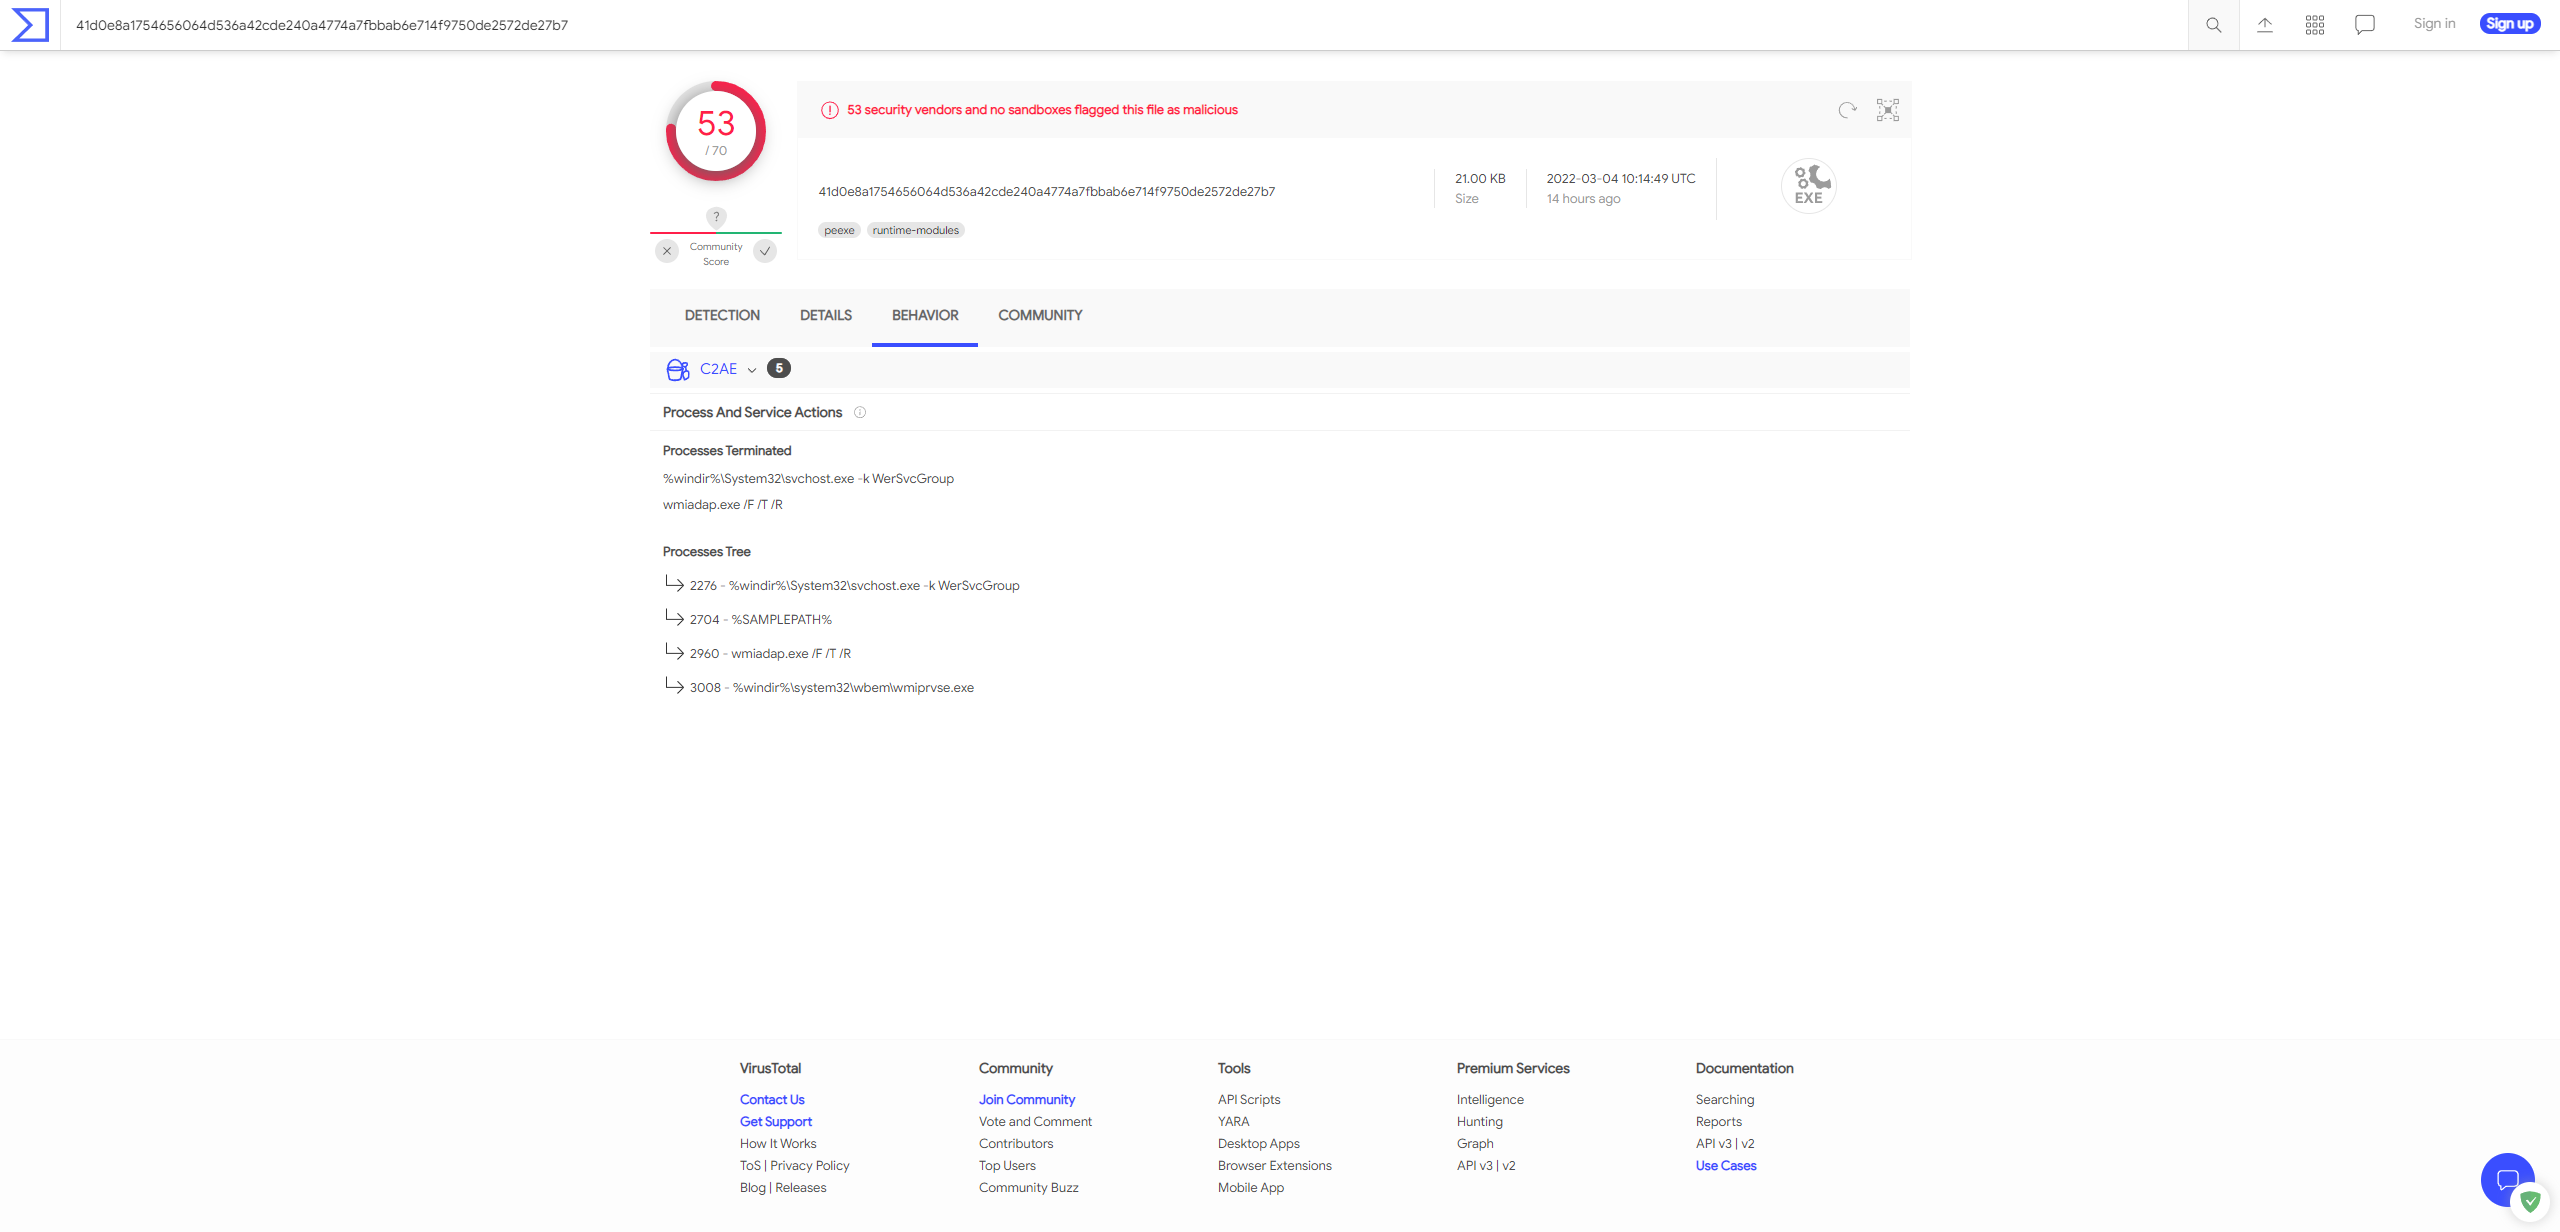Switch to the DETAILS tab
Screen dimensions: 2560x1232
pos(826,315)
